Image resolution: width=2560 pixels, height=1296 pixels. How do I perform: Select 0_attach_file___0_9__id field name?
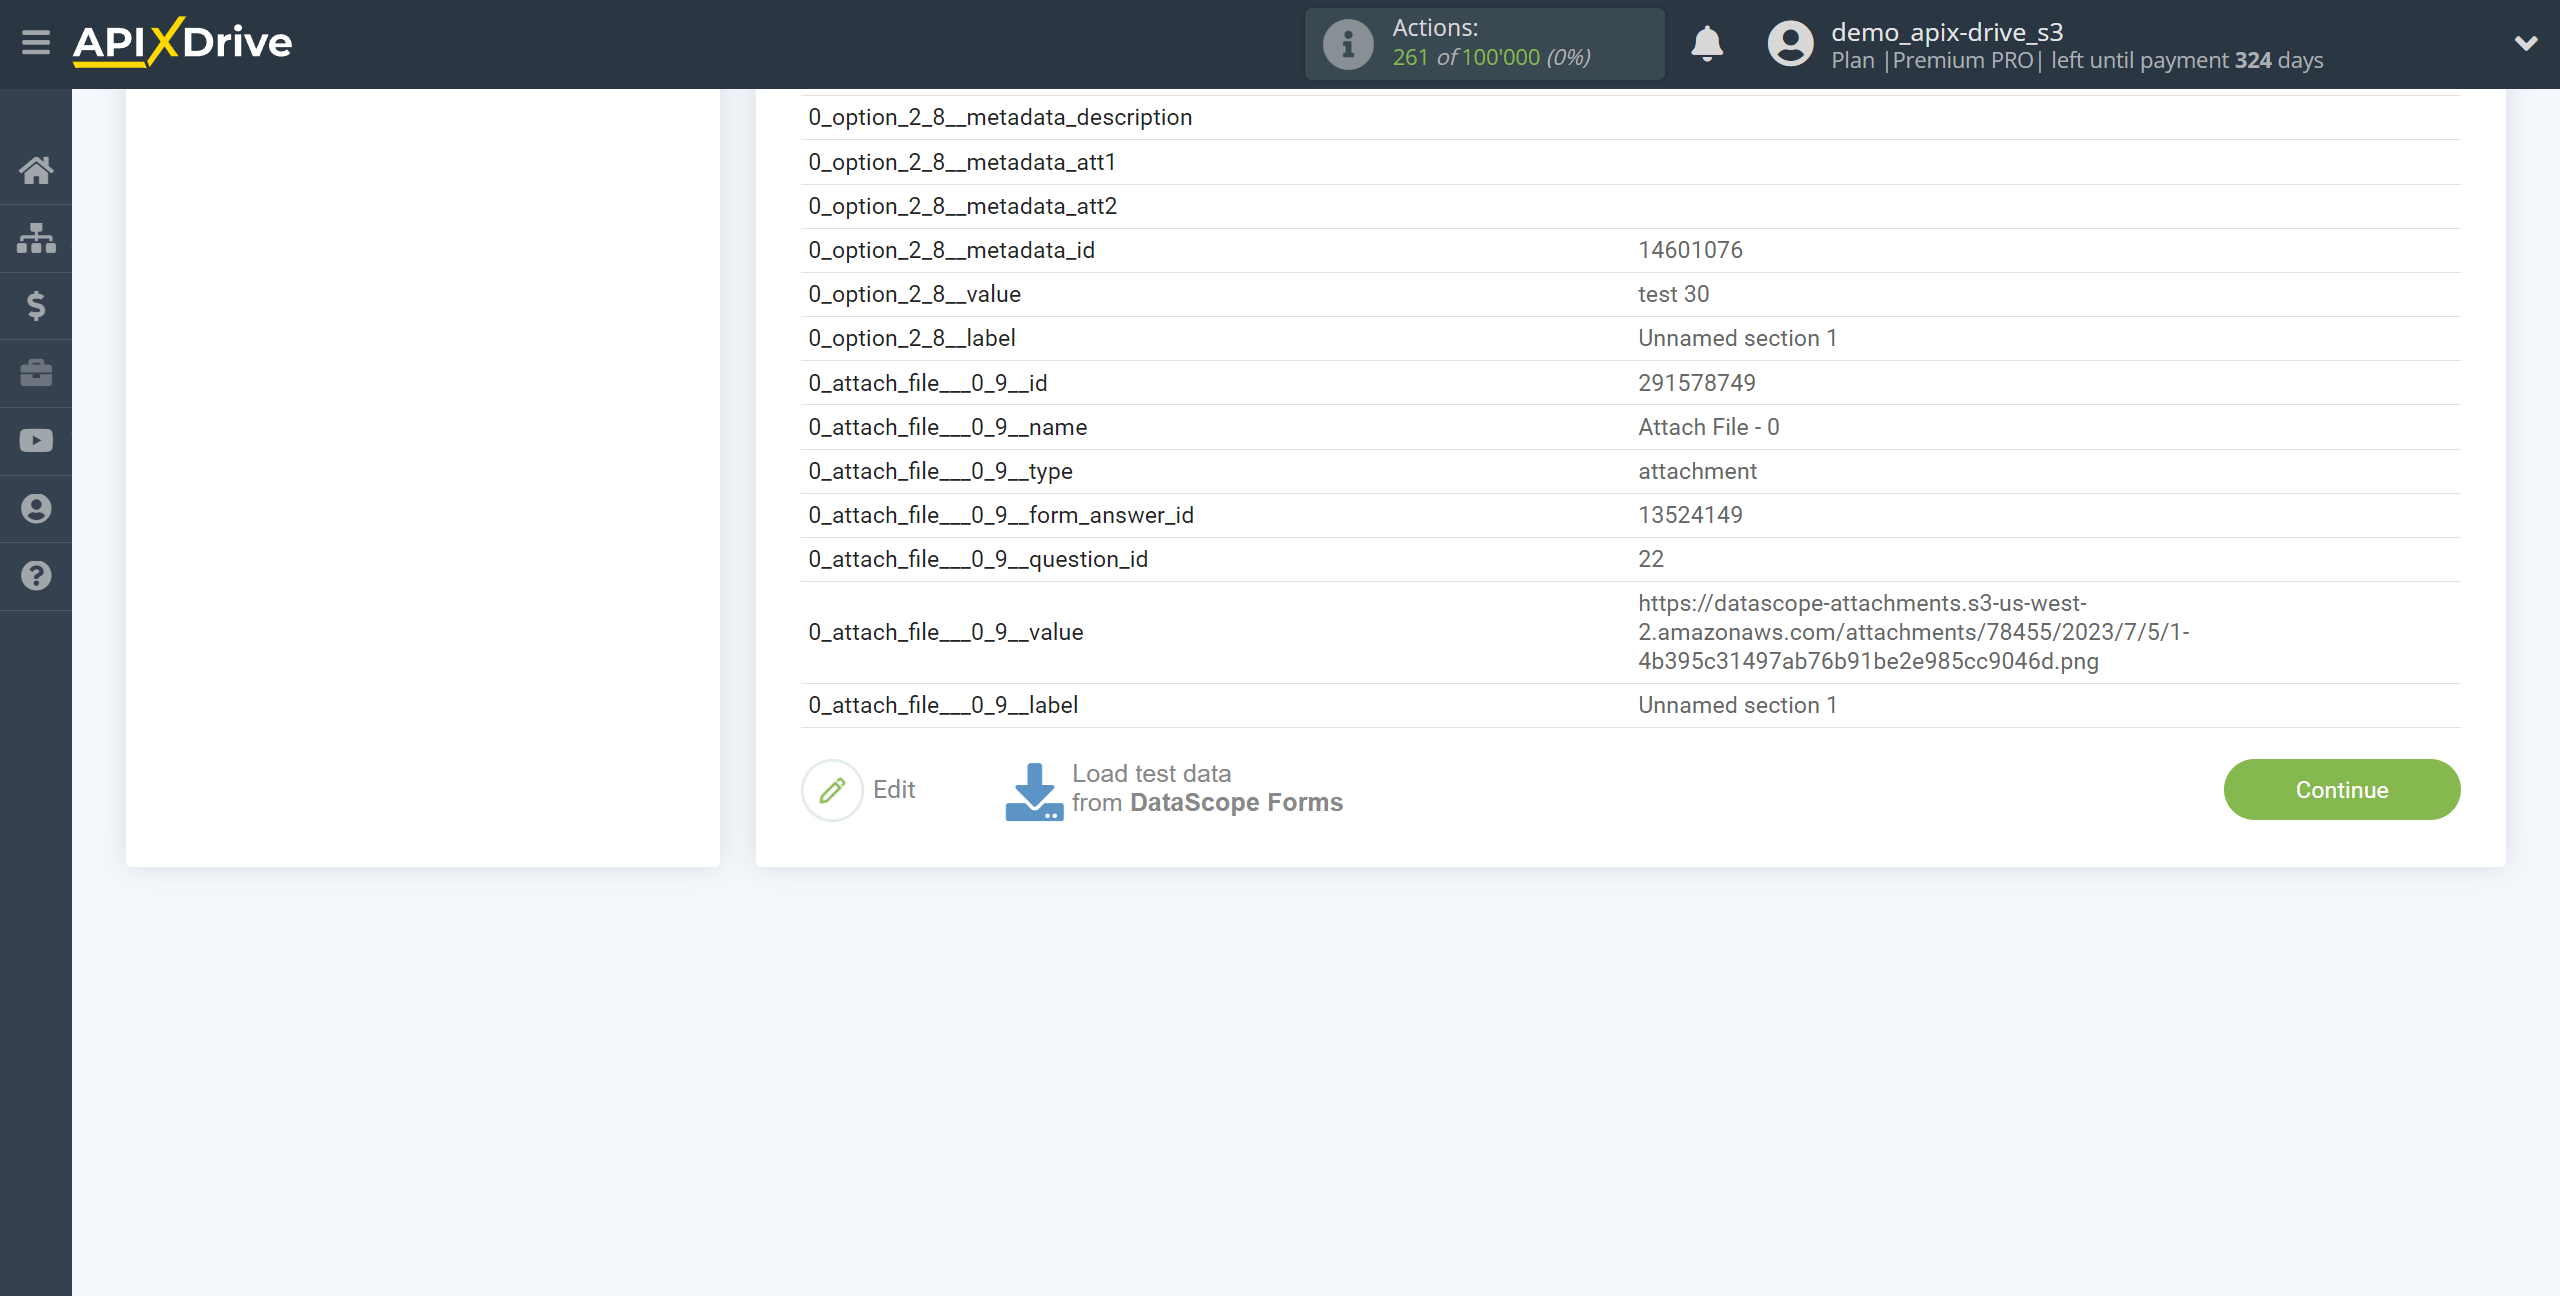pyautogui.click(x=927, y=383)
